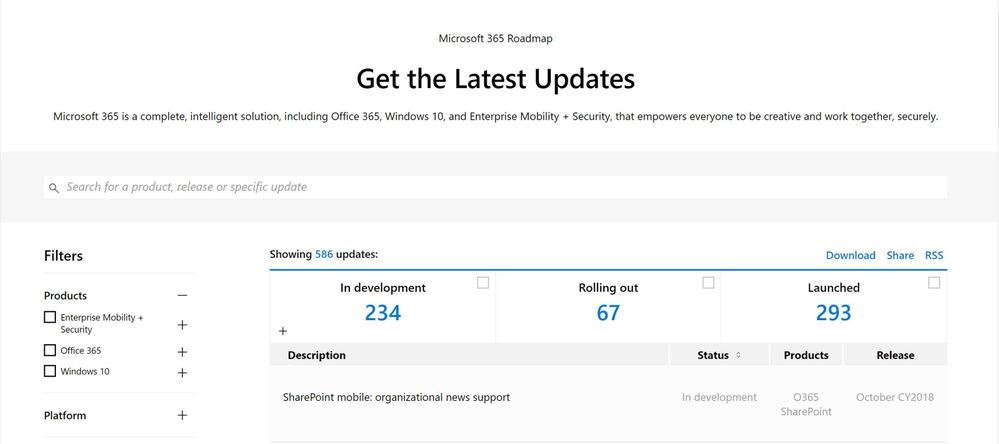Image resolution: width=999 pixels, height=444 pixels.
Task: Click the Status column sort arrows
Action: [738, 355]
